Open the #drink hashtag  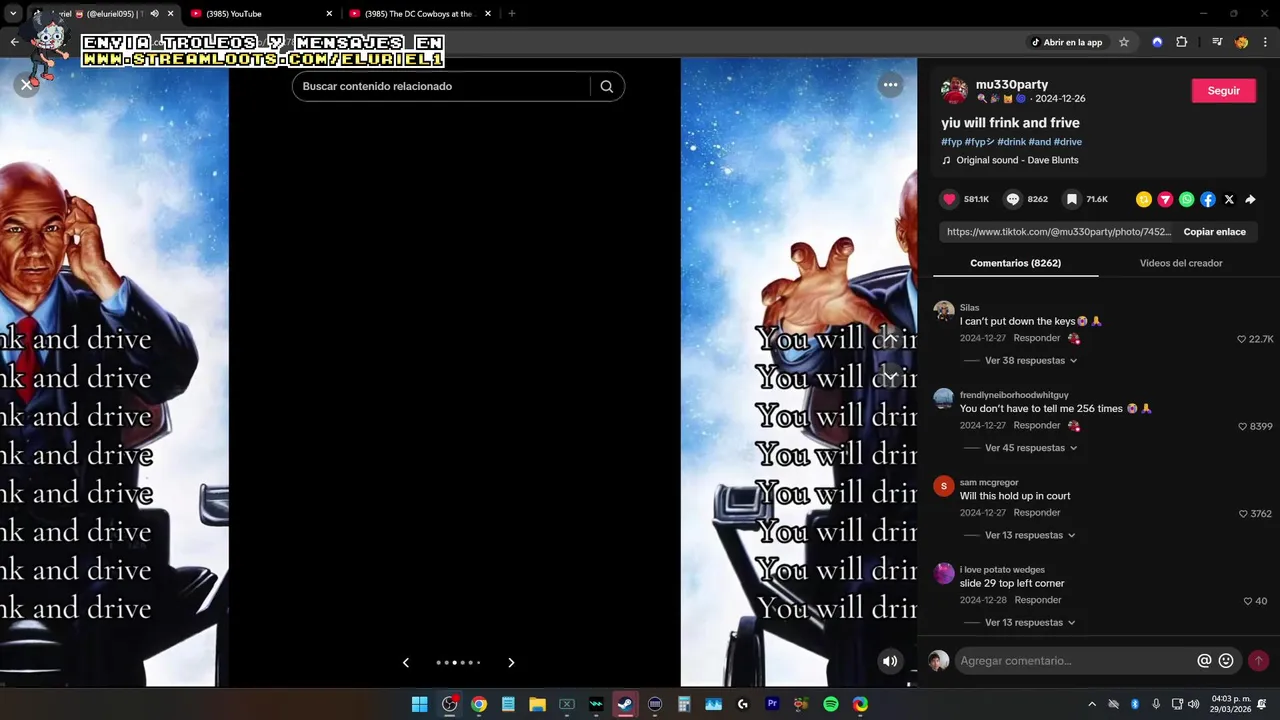[x=1011, y=142]
